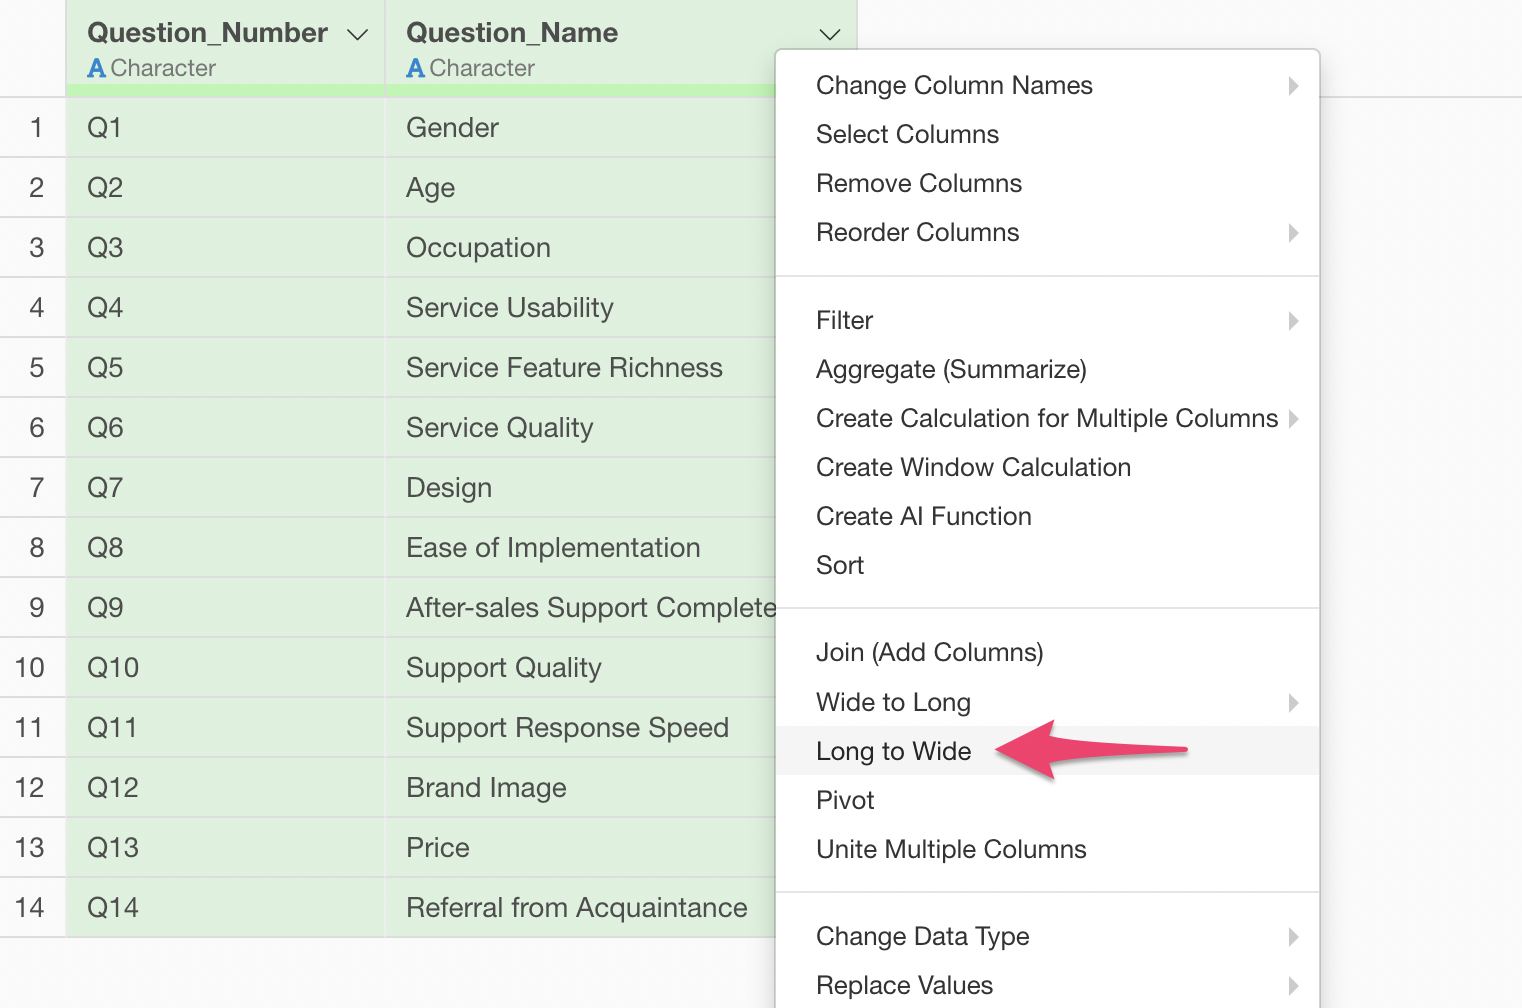Screen dimensions: 1522x1008
Task: Click the Service Quality cell
Action: (x=499, y=428)
